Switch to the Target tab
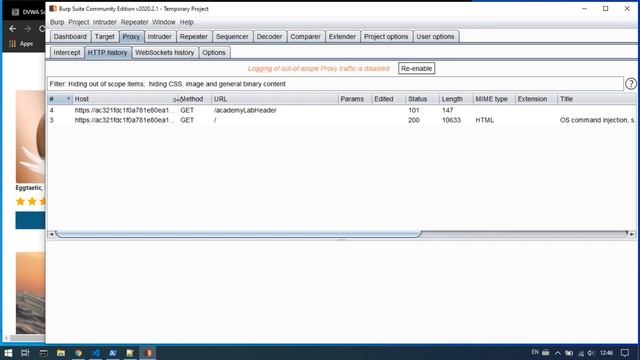Screen dimensions: 640x360 [x=104, y=37]
